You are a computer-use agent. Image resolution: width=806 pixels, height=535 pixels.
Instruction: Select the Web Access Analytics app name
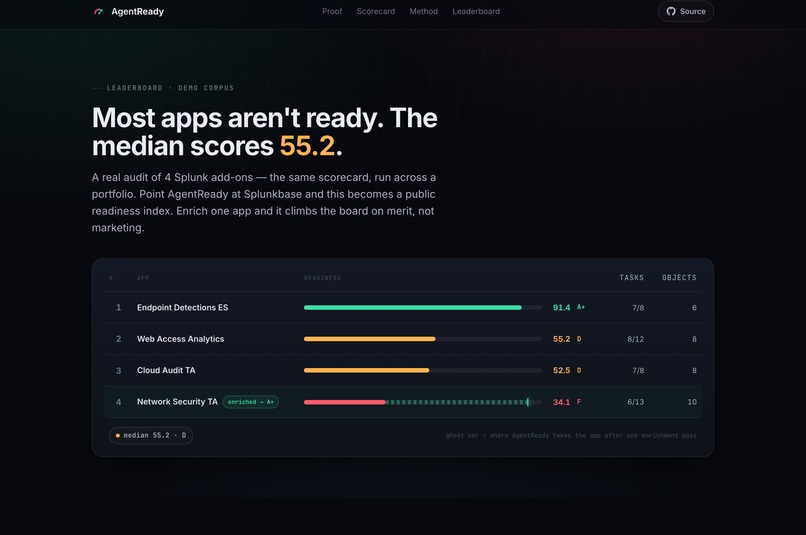coord(180,339)
